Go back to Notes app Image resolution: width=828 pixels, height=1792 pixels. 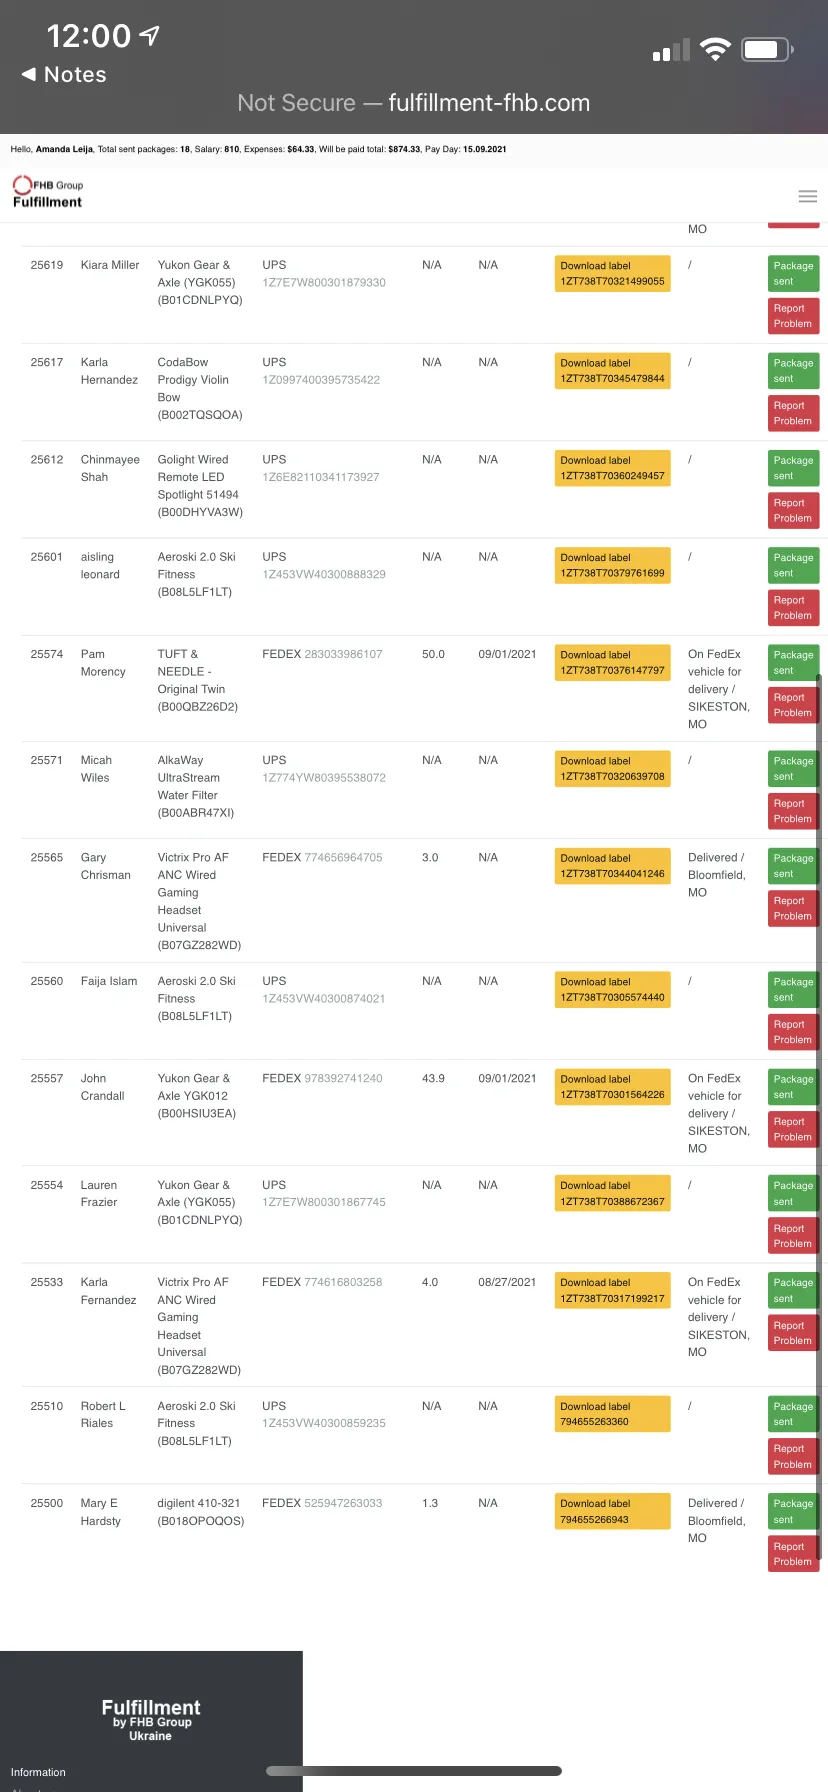pos(64,75)
